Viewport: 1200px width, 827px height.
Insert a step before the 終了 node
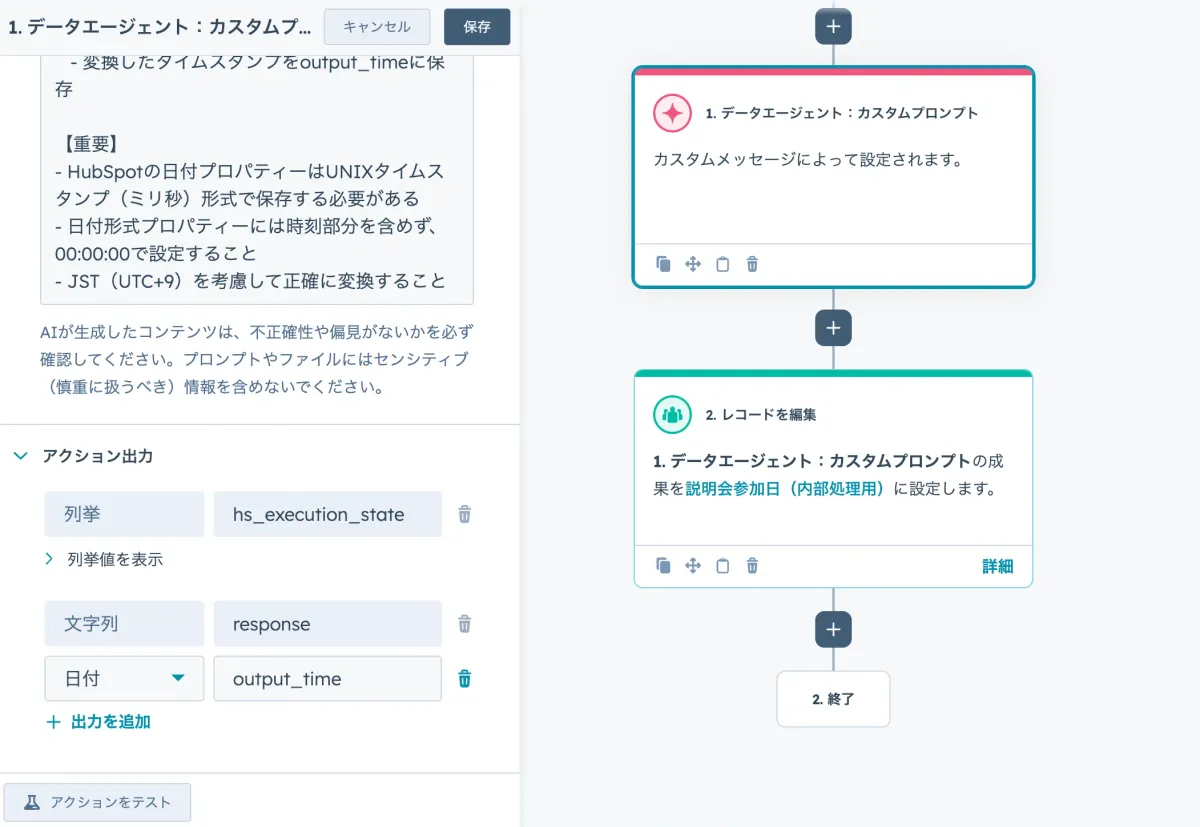[x=833, y=629]
